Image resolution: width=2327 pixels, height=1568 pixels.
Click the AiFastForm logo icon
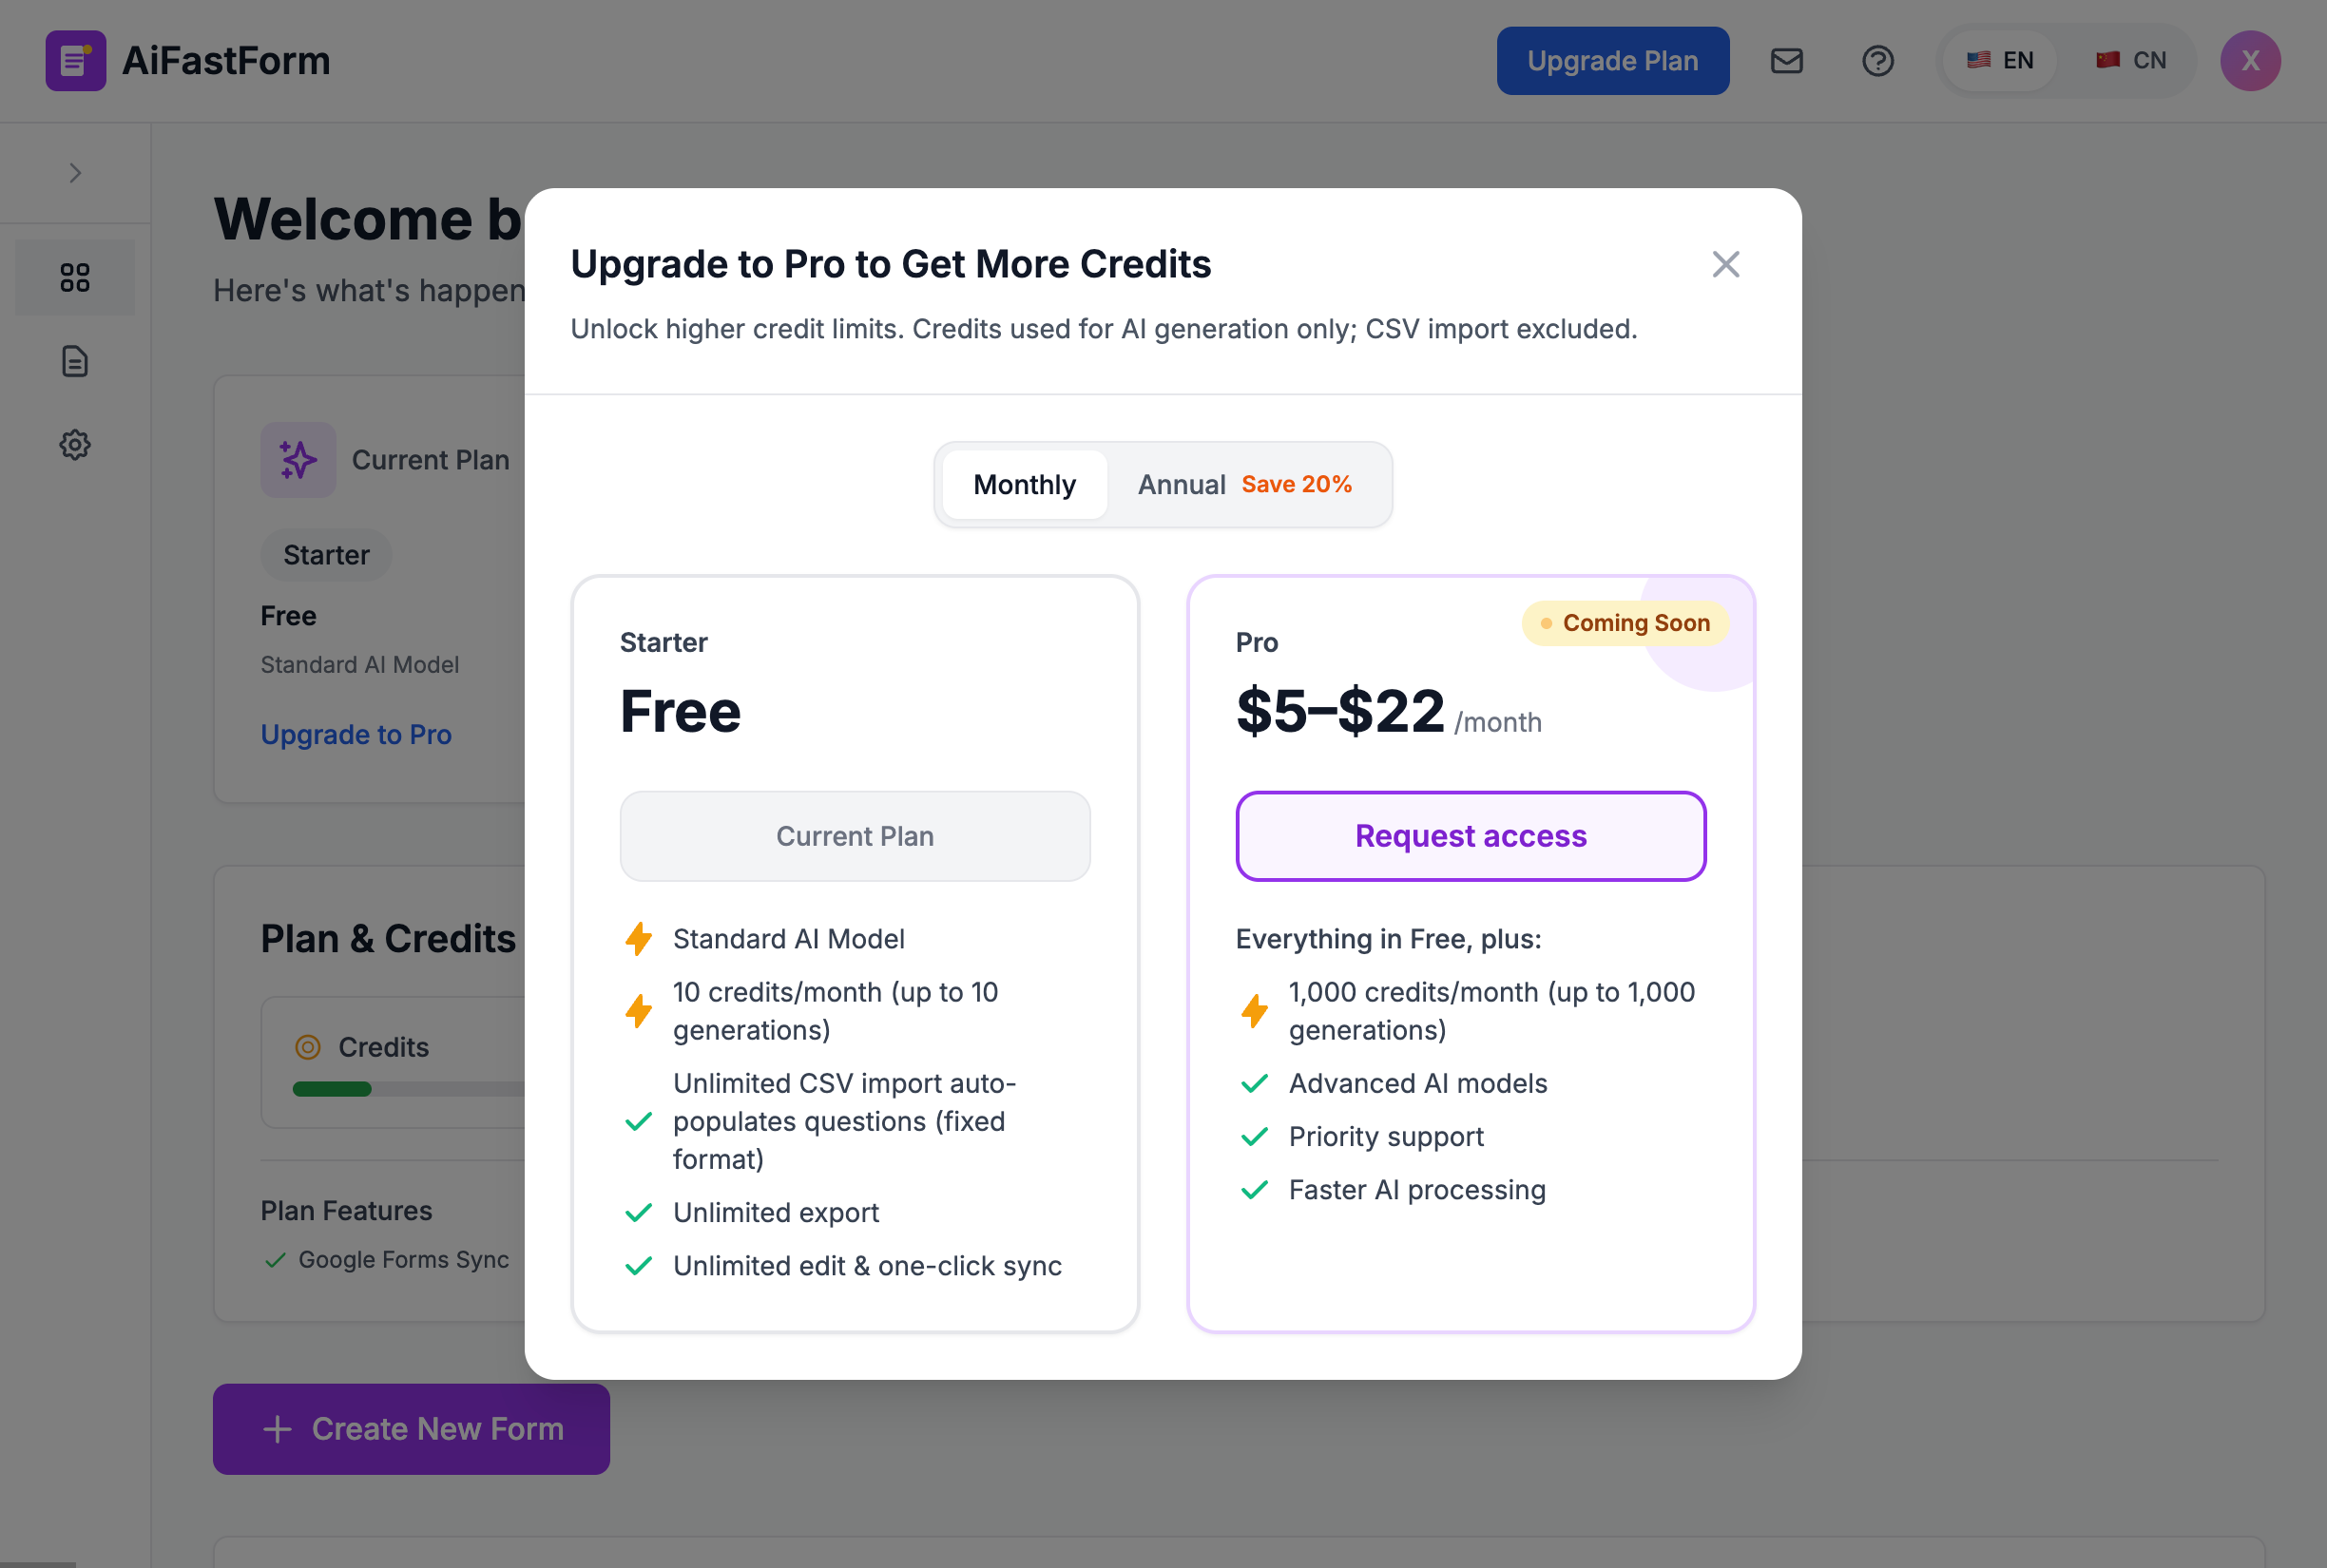click(75, 61)
